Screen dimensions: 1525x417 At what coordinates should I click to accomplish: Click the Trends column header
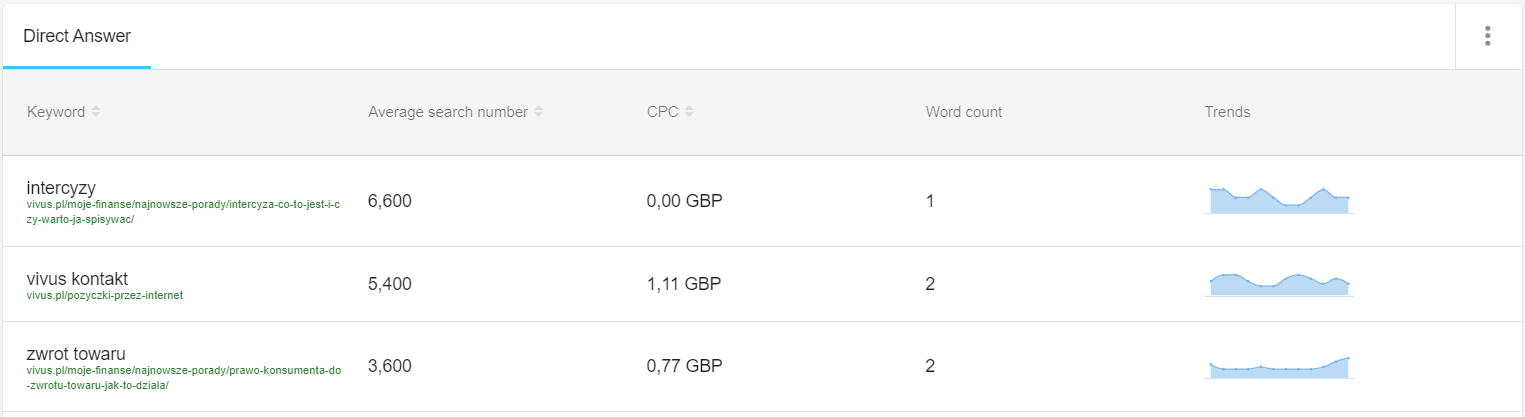1228,112
